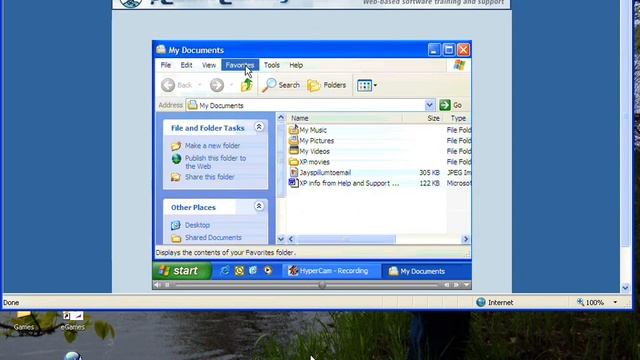The image size is (640, 360).
Task: Open the View menu
Action: coord(209,65)
